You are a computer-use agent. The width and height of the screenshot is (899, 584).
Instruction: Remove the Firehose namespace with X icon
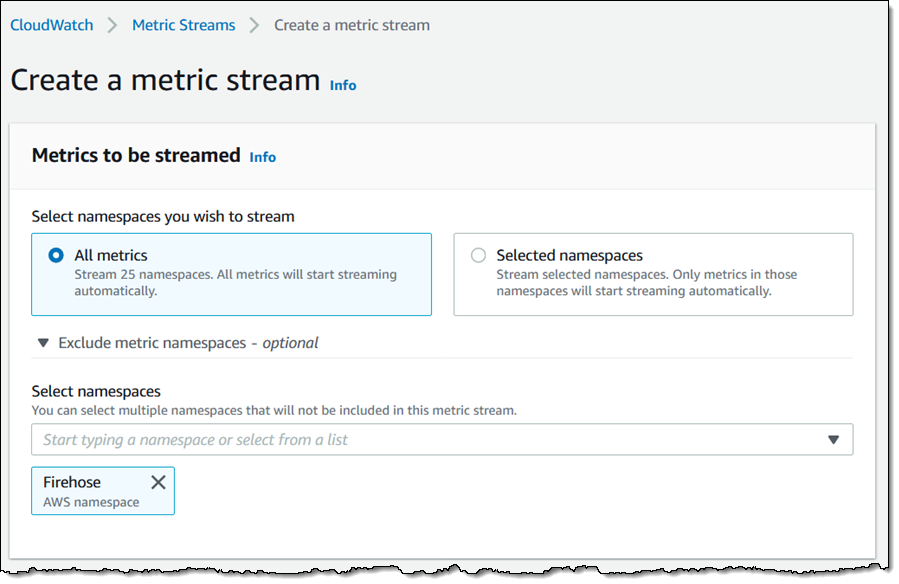(158, 482)
